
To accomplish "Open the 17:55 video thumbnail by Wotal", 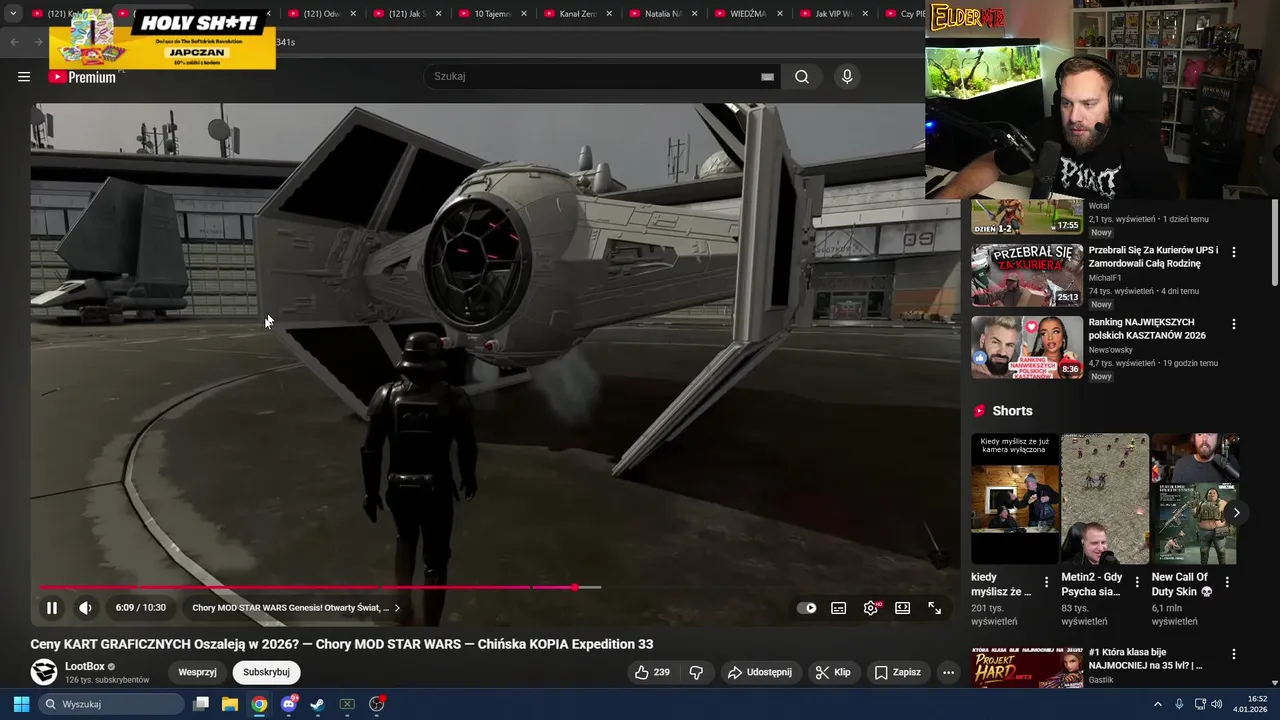I will (x=1027, y=216).
